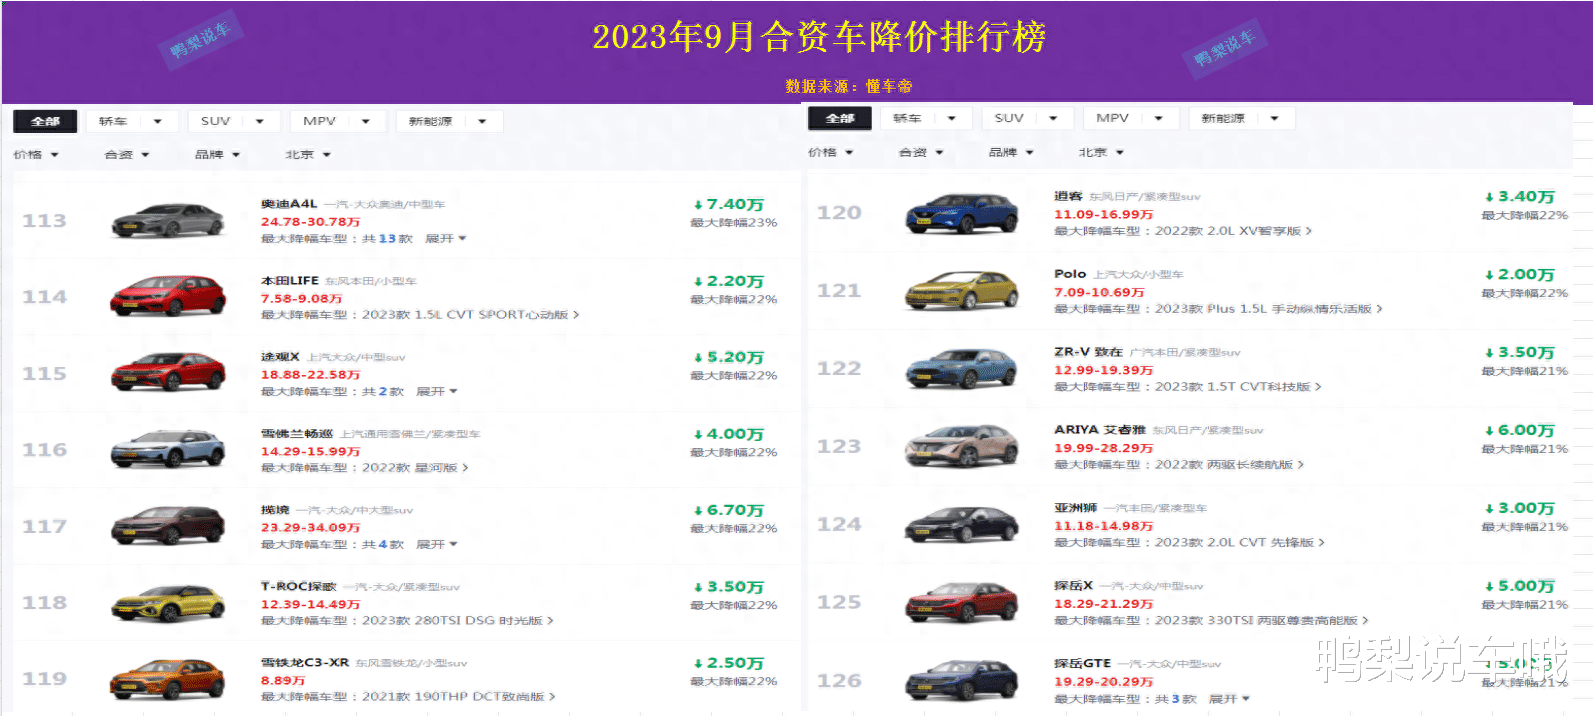
Task: Select the 全部 tab above rank 113
Action: point(45,121)
